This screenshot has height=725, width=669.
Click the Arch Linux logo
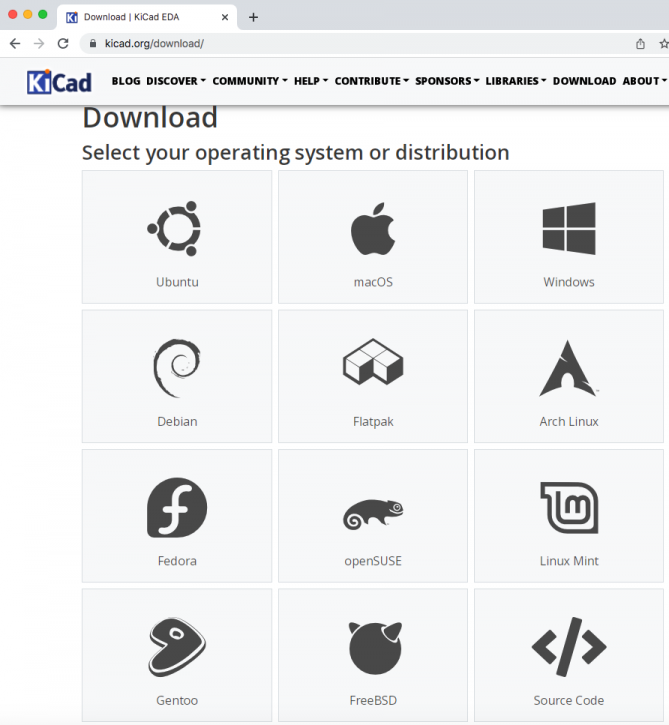coord(568,368)
